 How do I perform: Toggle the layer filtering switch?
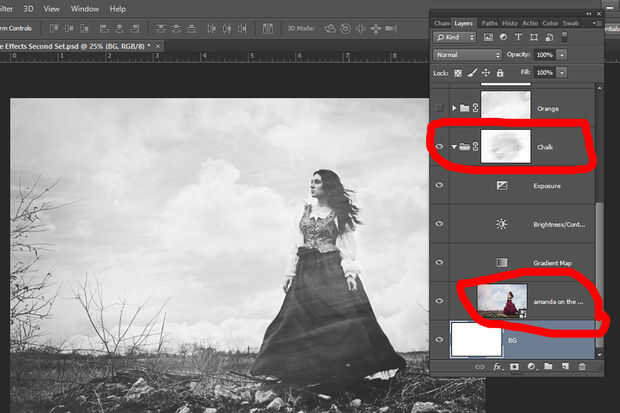point(564,37)
